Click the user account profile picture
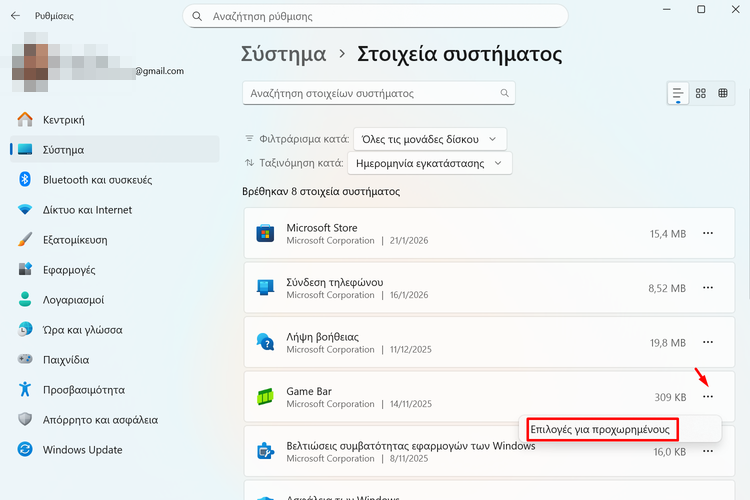The height and width of the screenshot is (500, 750). [44, 62]
